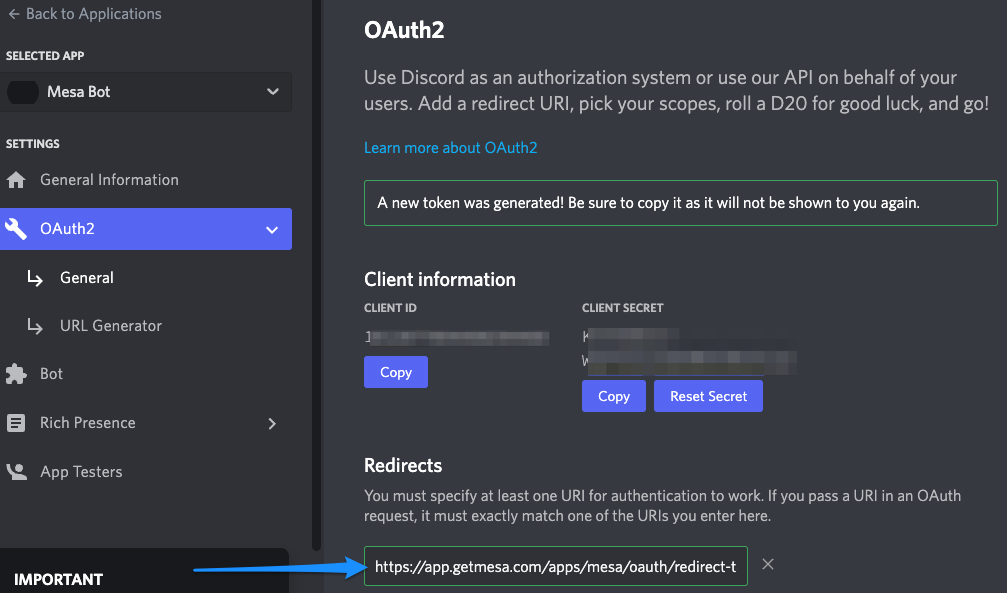
Task: Click the sidebar vertical scrollbar
Action: click(x=316, y=275)
